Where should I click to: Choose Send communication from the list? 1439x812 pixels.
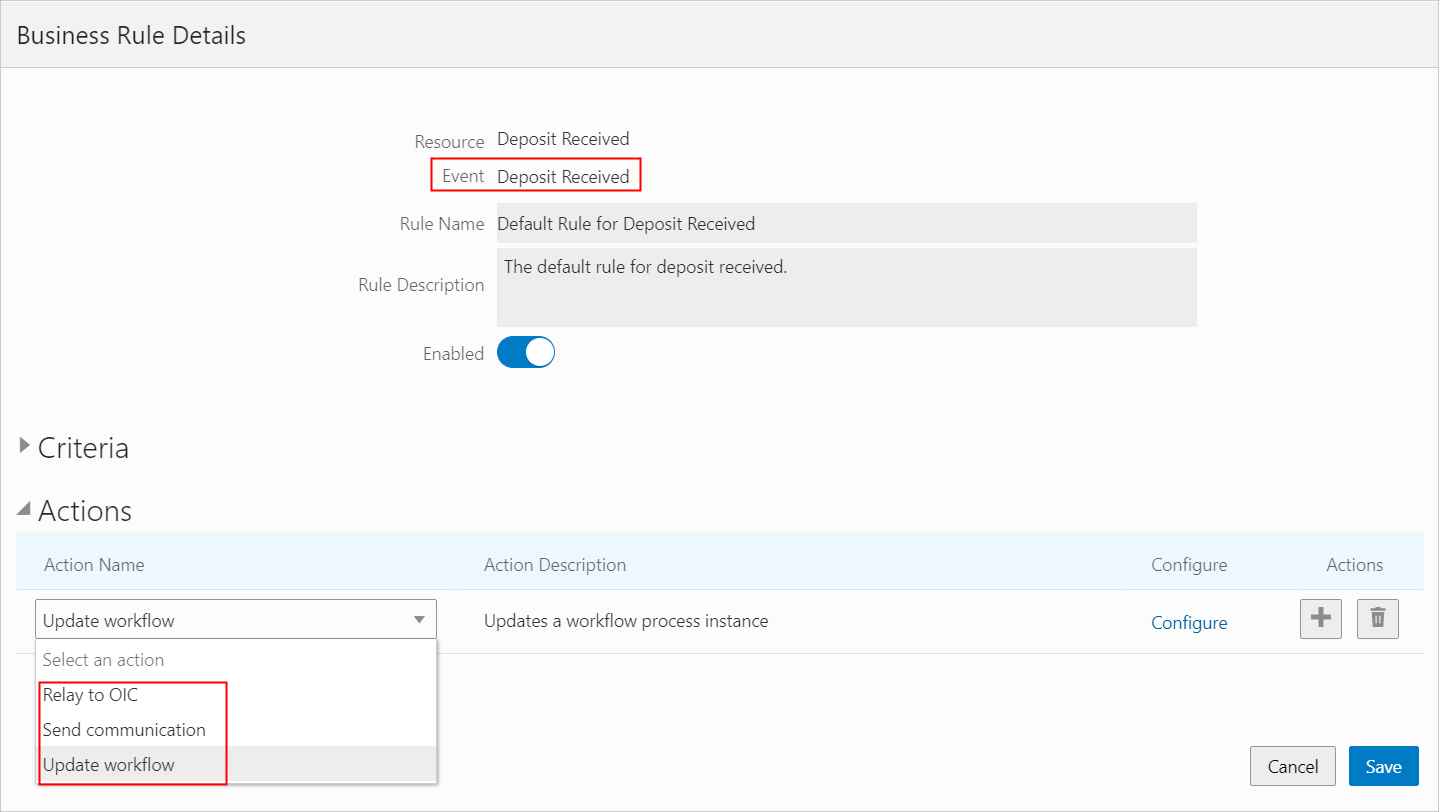click(124, 730)
